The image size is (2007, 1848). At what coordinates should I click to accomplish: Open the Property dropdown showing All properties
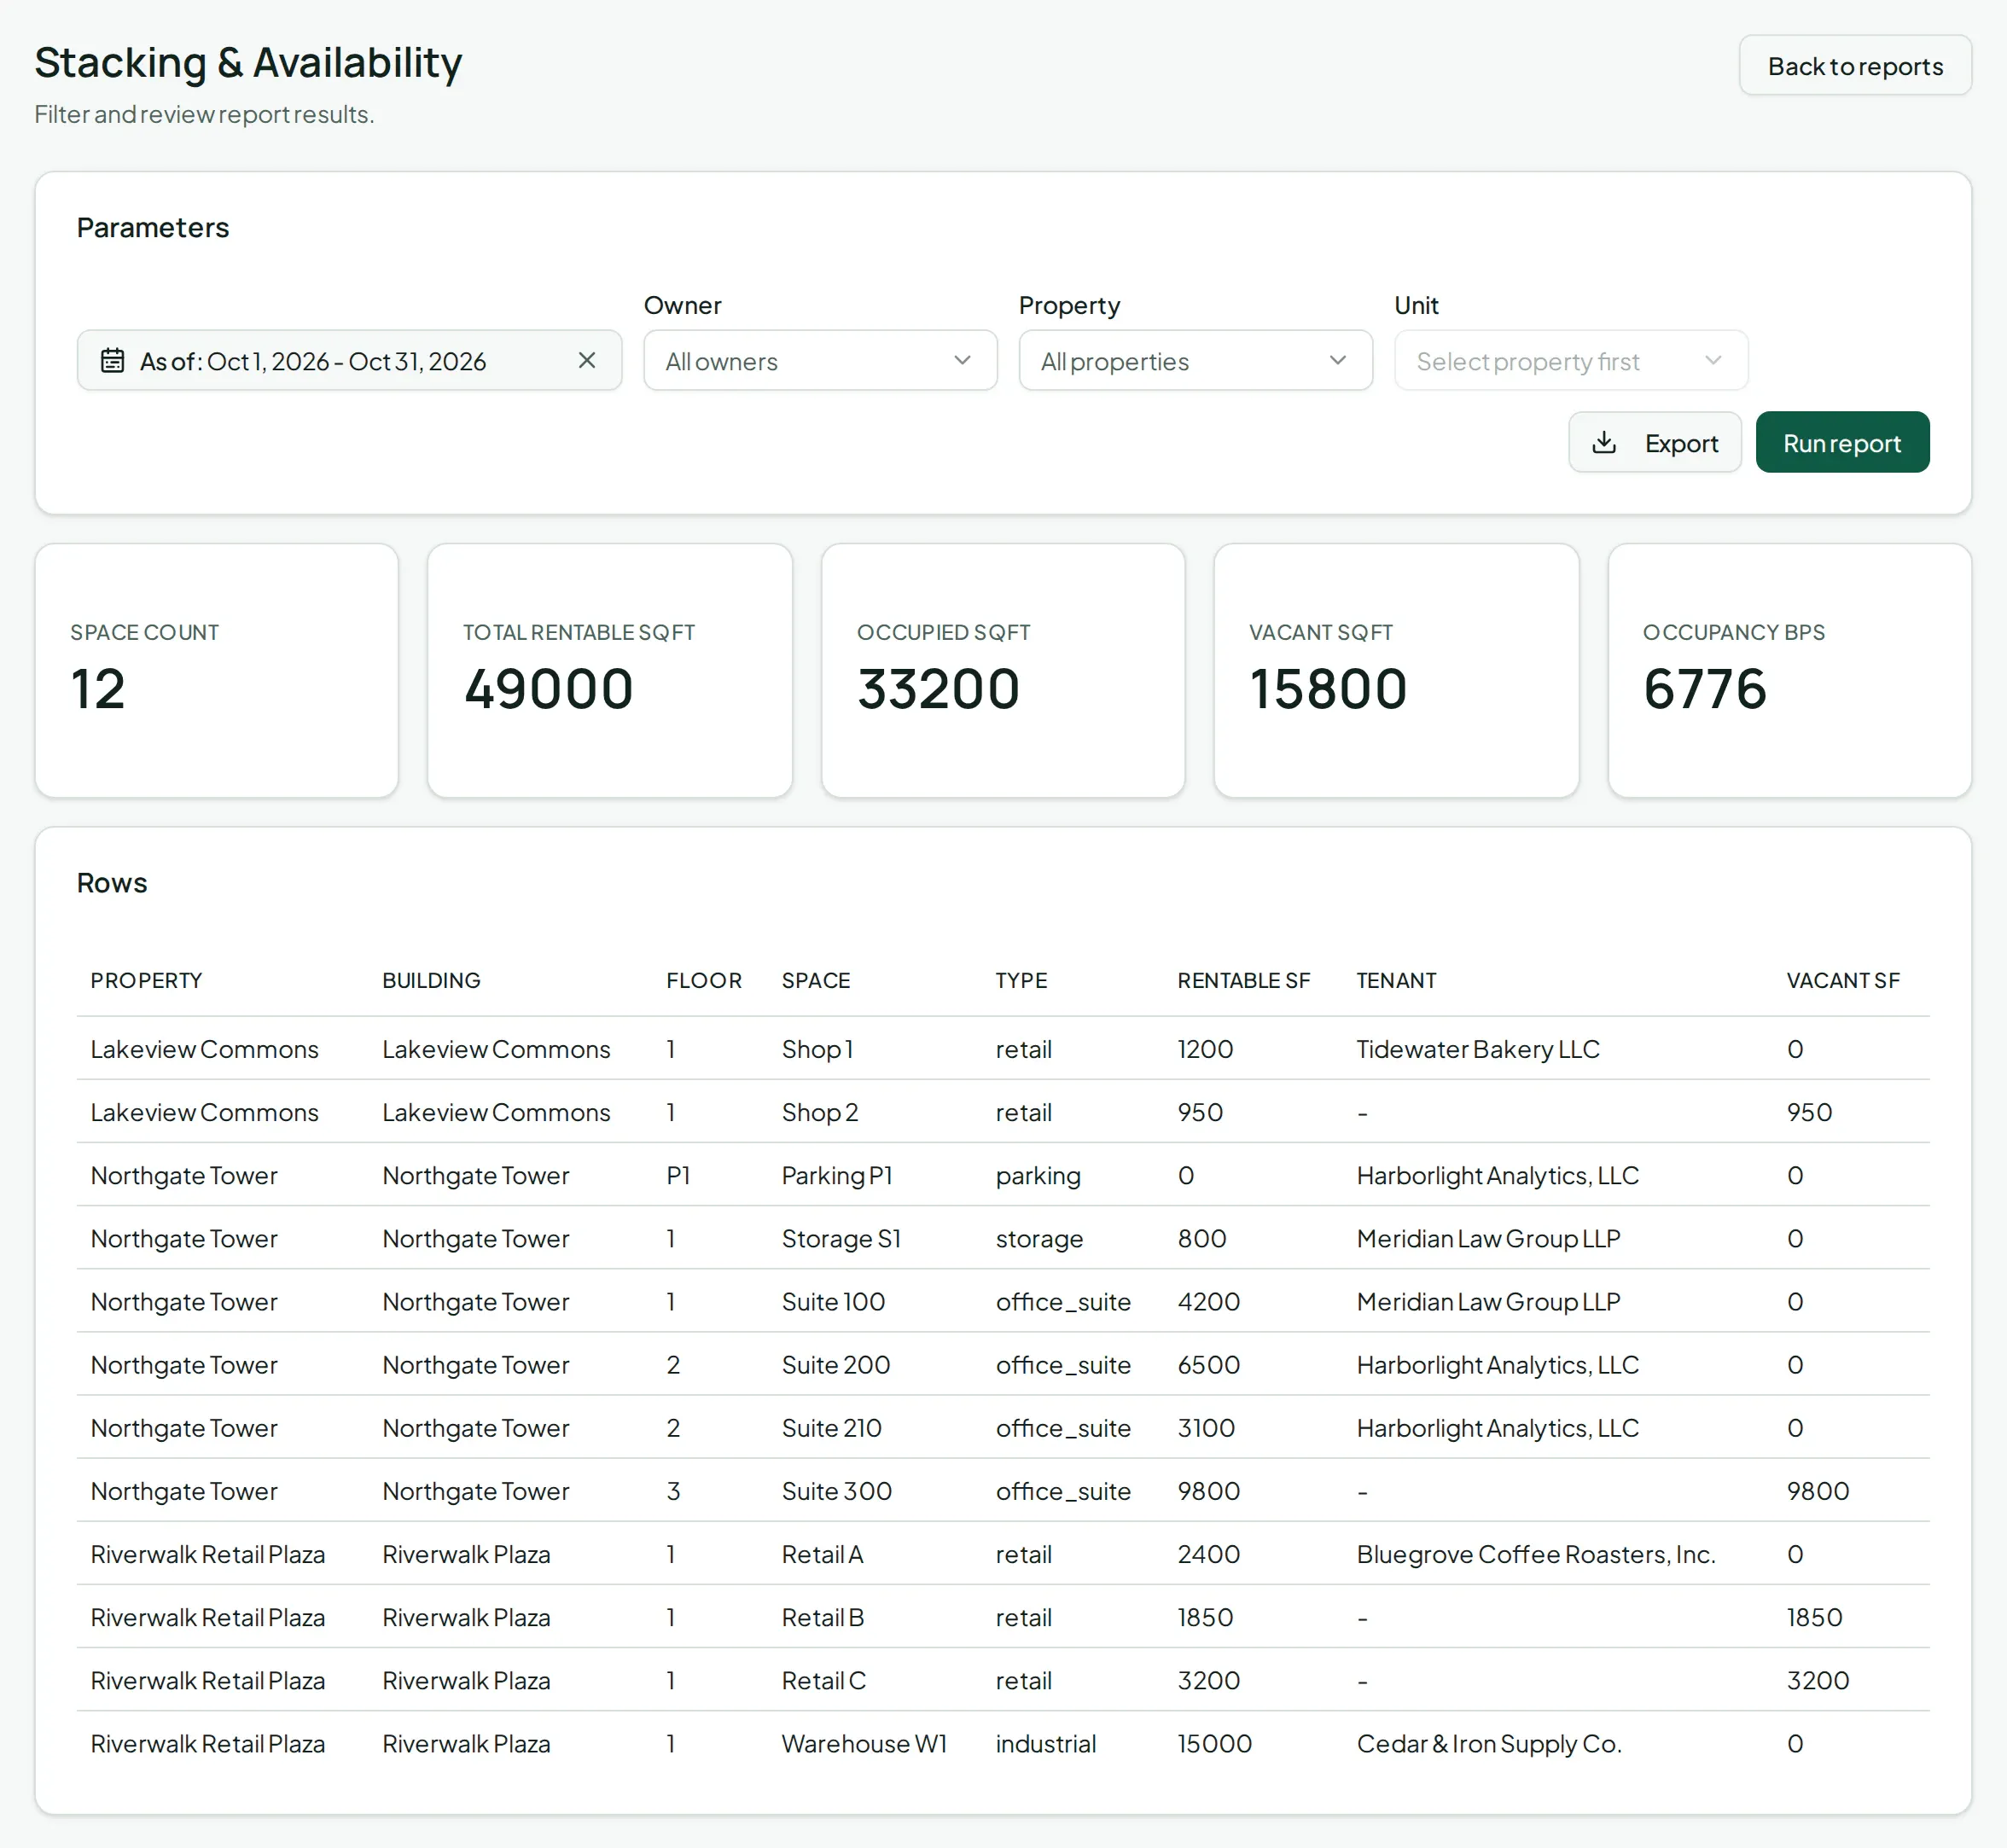click(1195, 361)
